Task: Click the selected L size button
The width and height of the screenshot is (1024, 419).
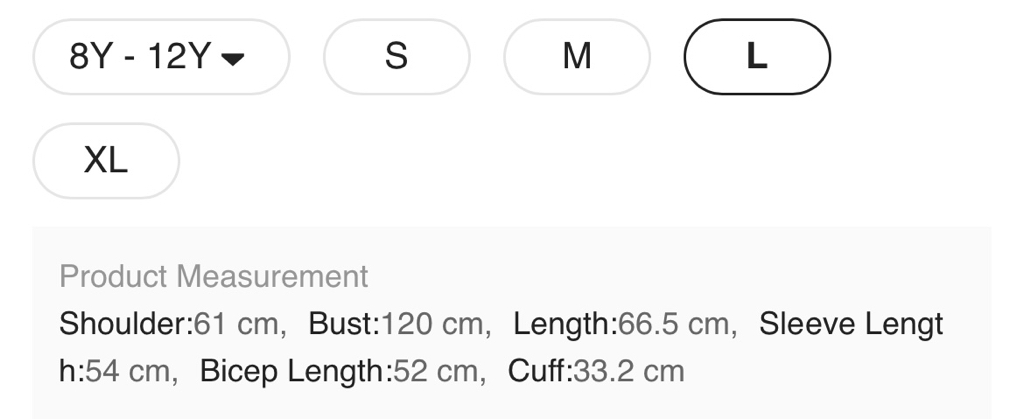Action: pyautogui.click(x=757, y=57)
